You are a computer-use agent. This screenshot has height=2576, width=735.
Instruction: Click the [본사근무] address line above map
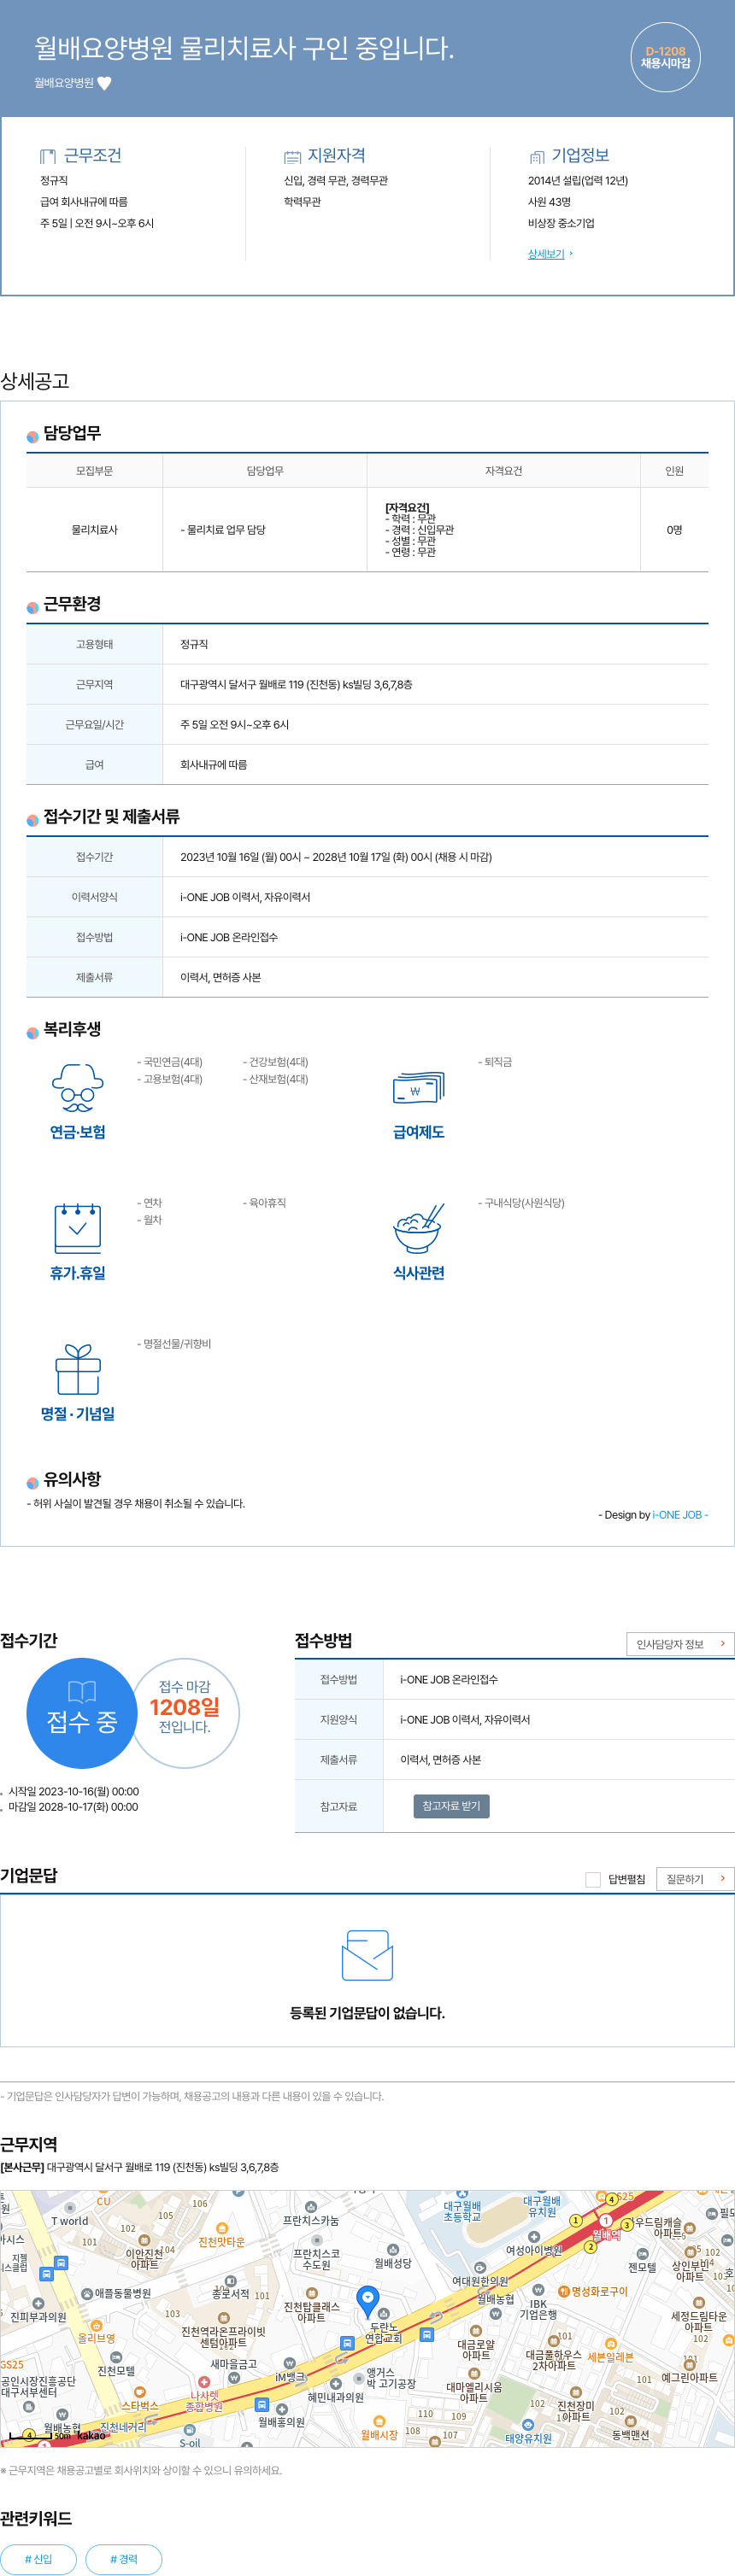tap(139, 2168)
